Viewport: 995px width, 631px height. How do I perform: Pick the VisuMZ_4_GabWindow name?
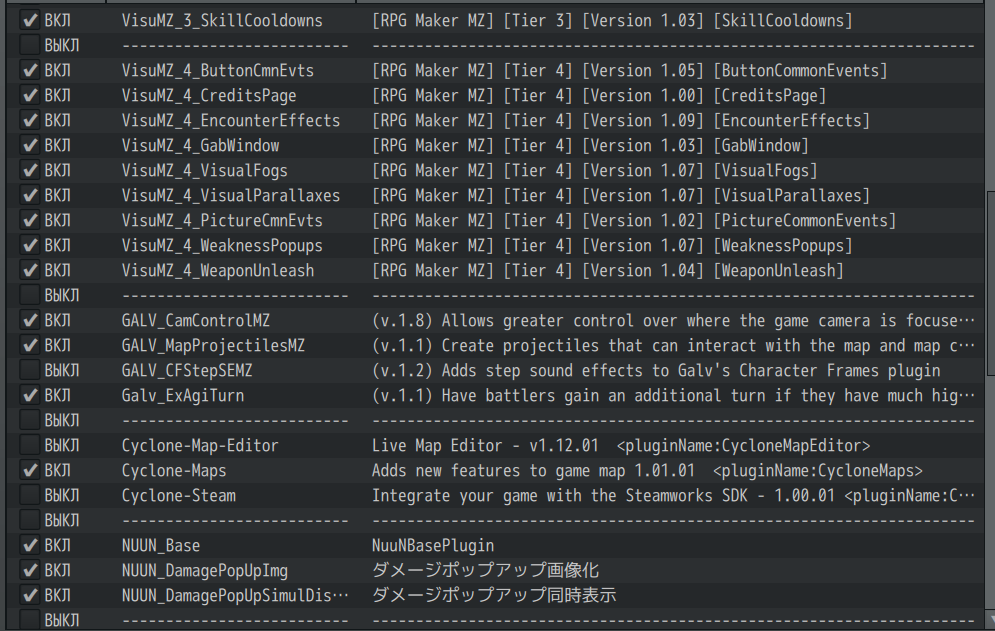[x=201, y=145]
